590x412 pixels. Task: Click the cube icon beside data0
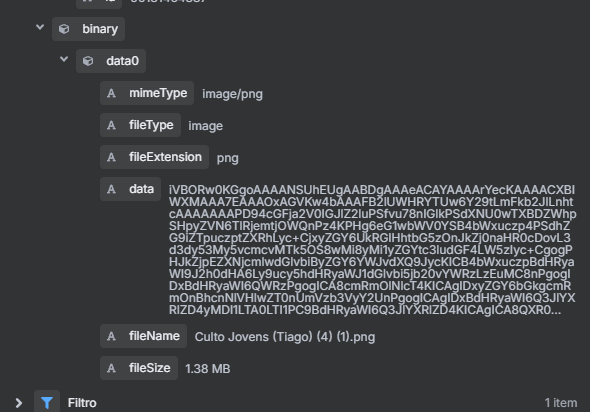point(88,61)
